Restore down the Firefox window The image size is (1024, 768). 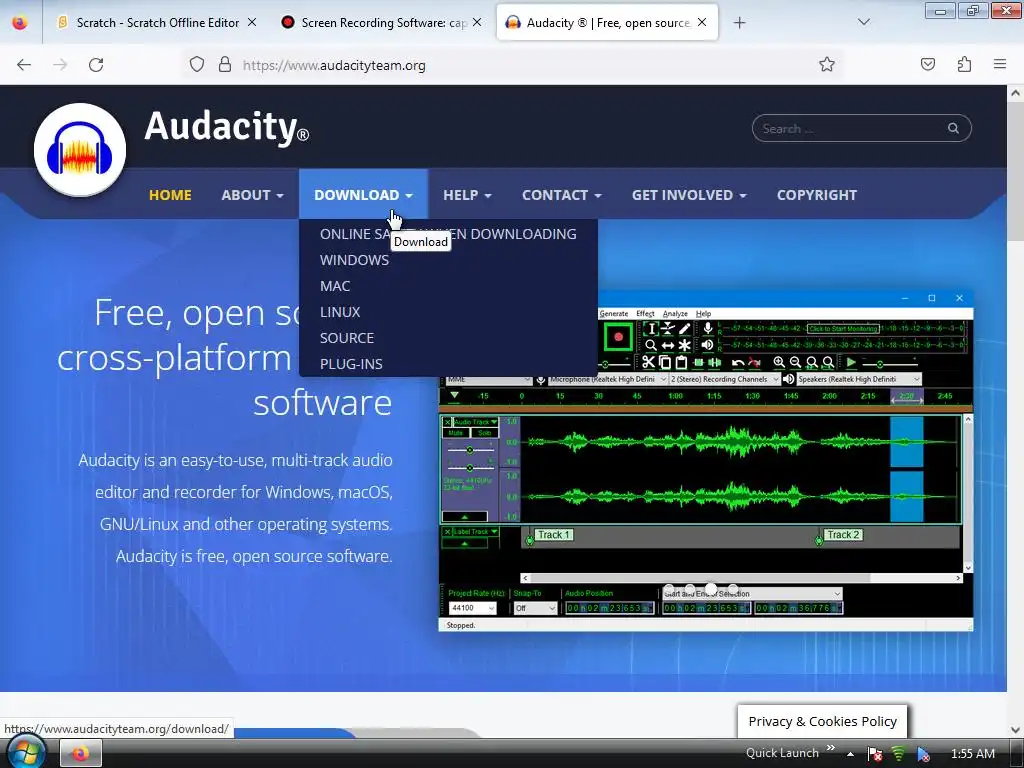tap(973, 10)
